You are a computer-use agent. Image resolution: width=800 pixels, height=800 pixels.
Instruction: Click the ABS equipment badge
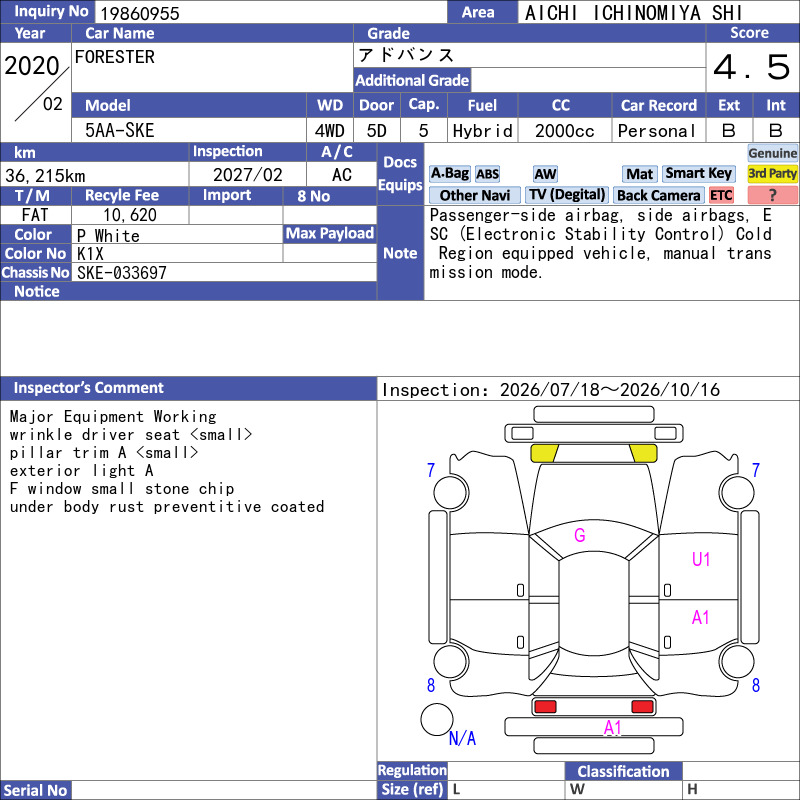[487, 174]
